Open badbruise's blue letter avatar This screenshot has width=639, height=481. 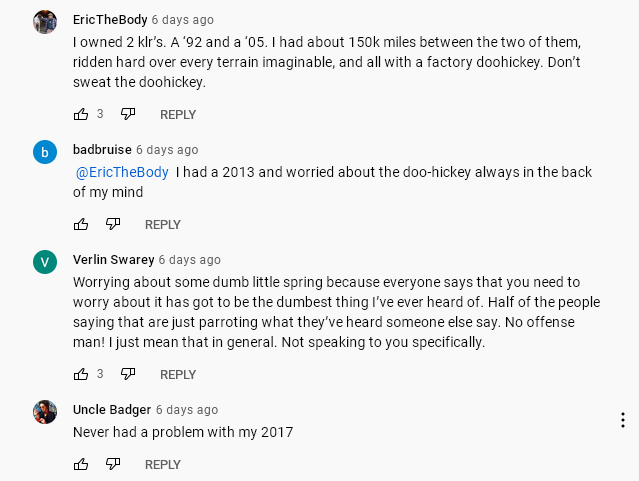tap(45, 152)
